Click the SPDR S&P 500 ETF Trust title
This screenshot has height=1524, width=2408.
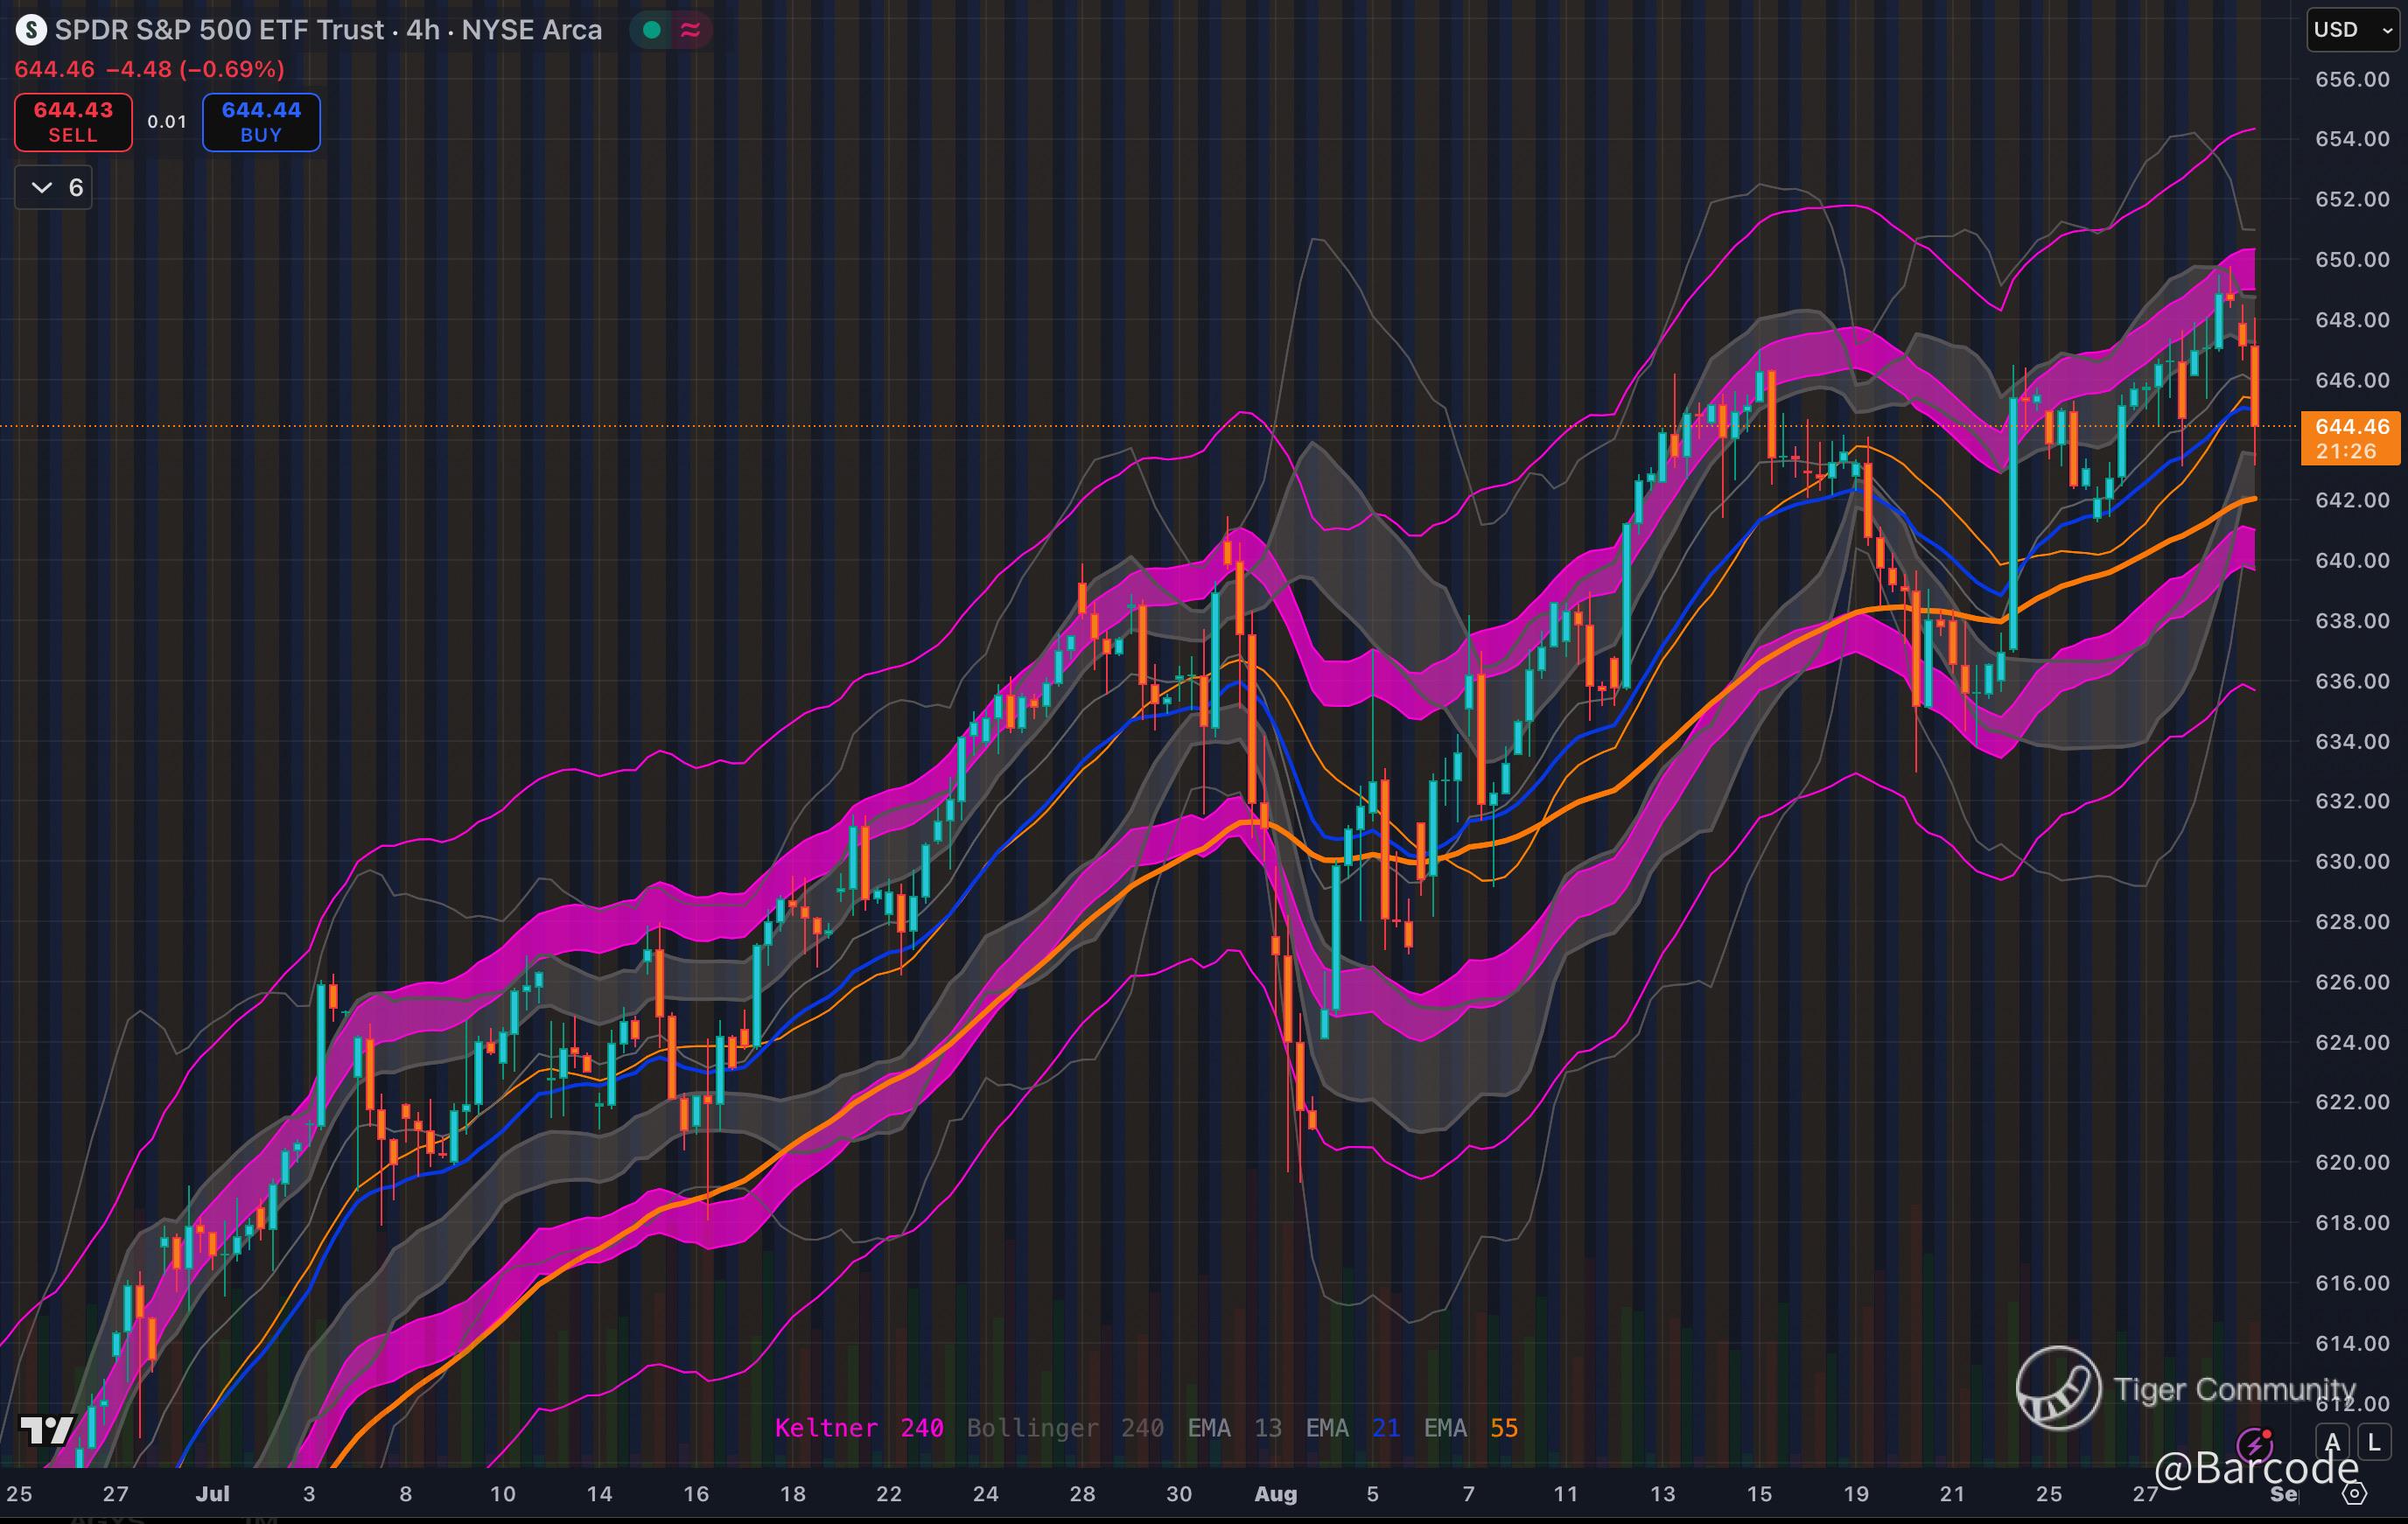point(218,30)
